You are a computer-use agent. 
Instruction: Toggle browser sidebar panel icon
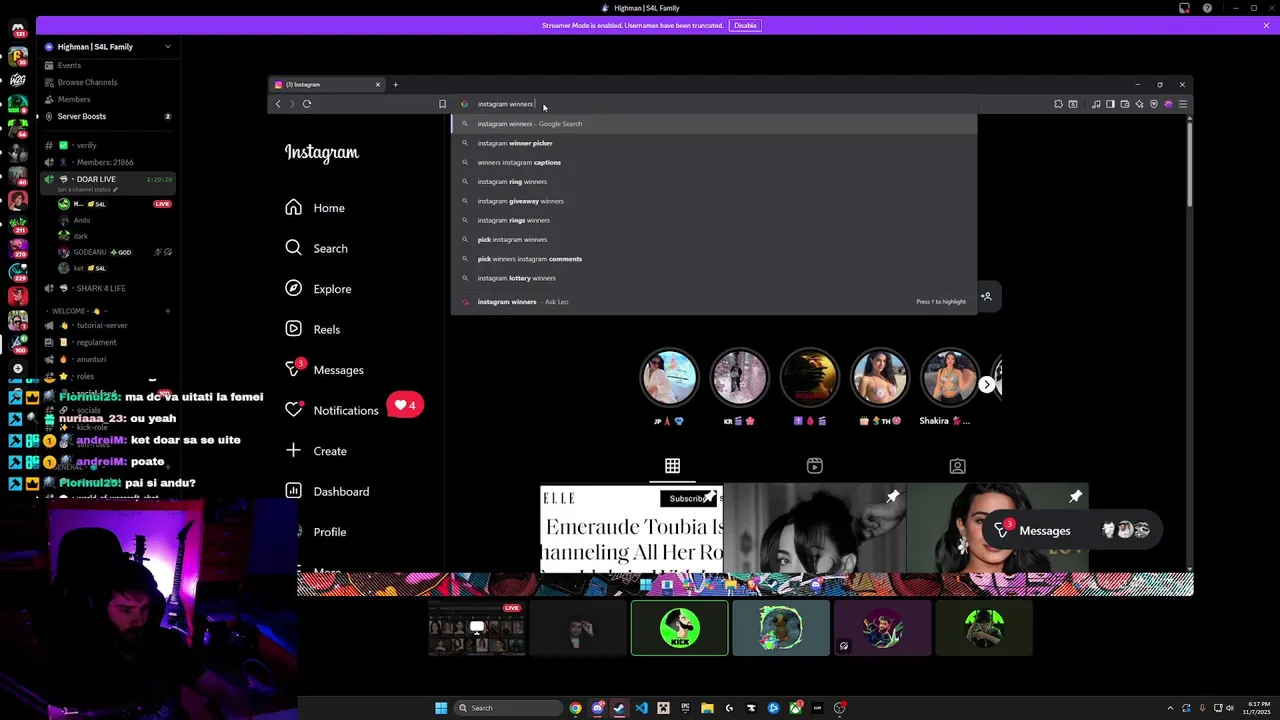(x=1110, y=104)
